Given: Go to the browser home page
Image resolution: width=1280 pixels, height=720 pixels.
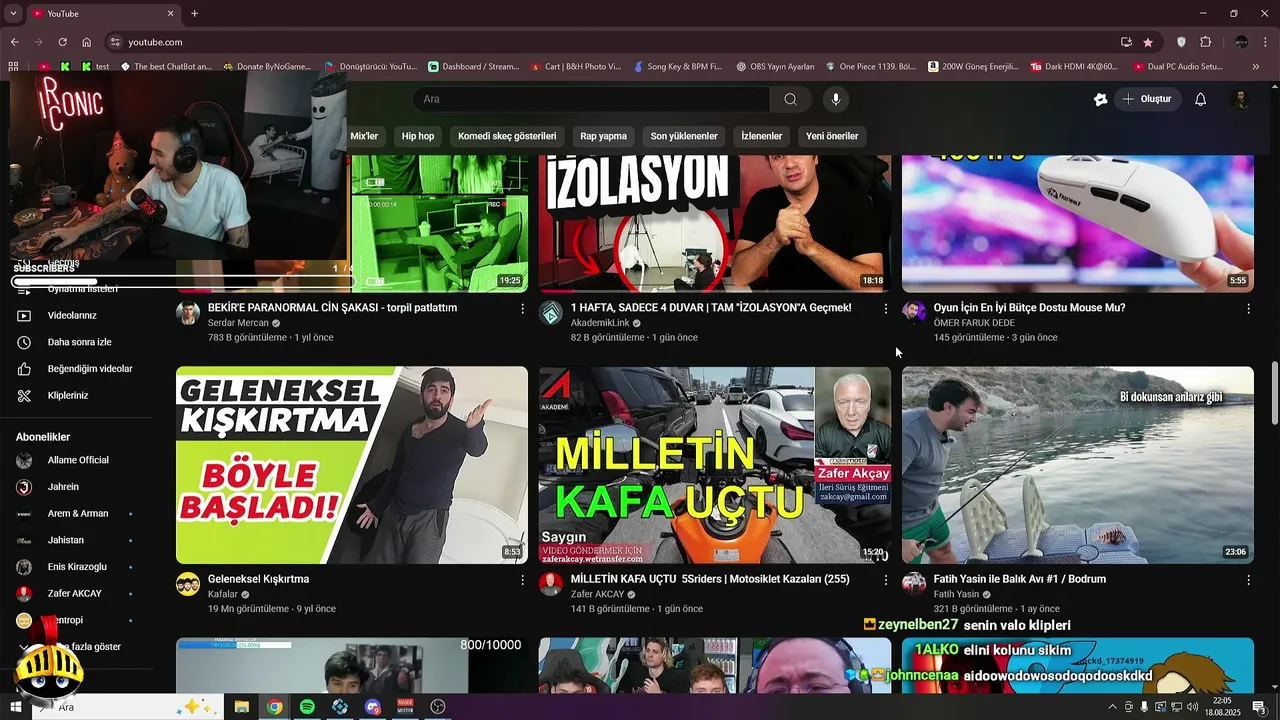Looking at the screenshot, I should pos(87,42).
